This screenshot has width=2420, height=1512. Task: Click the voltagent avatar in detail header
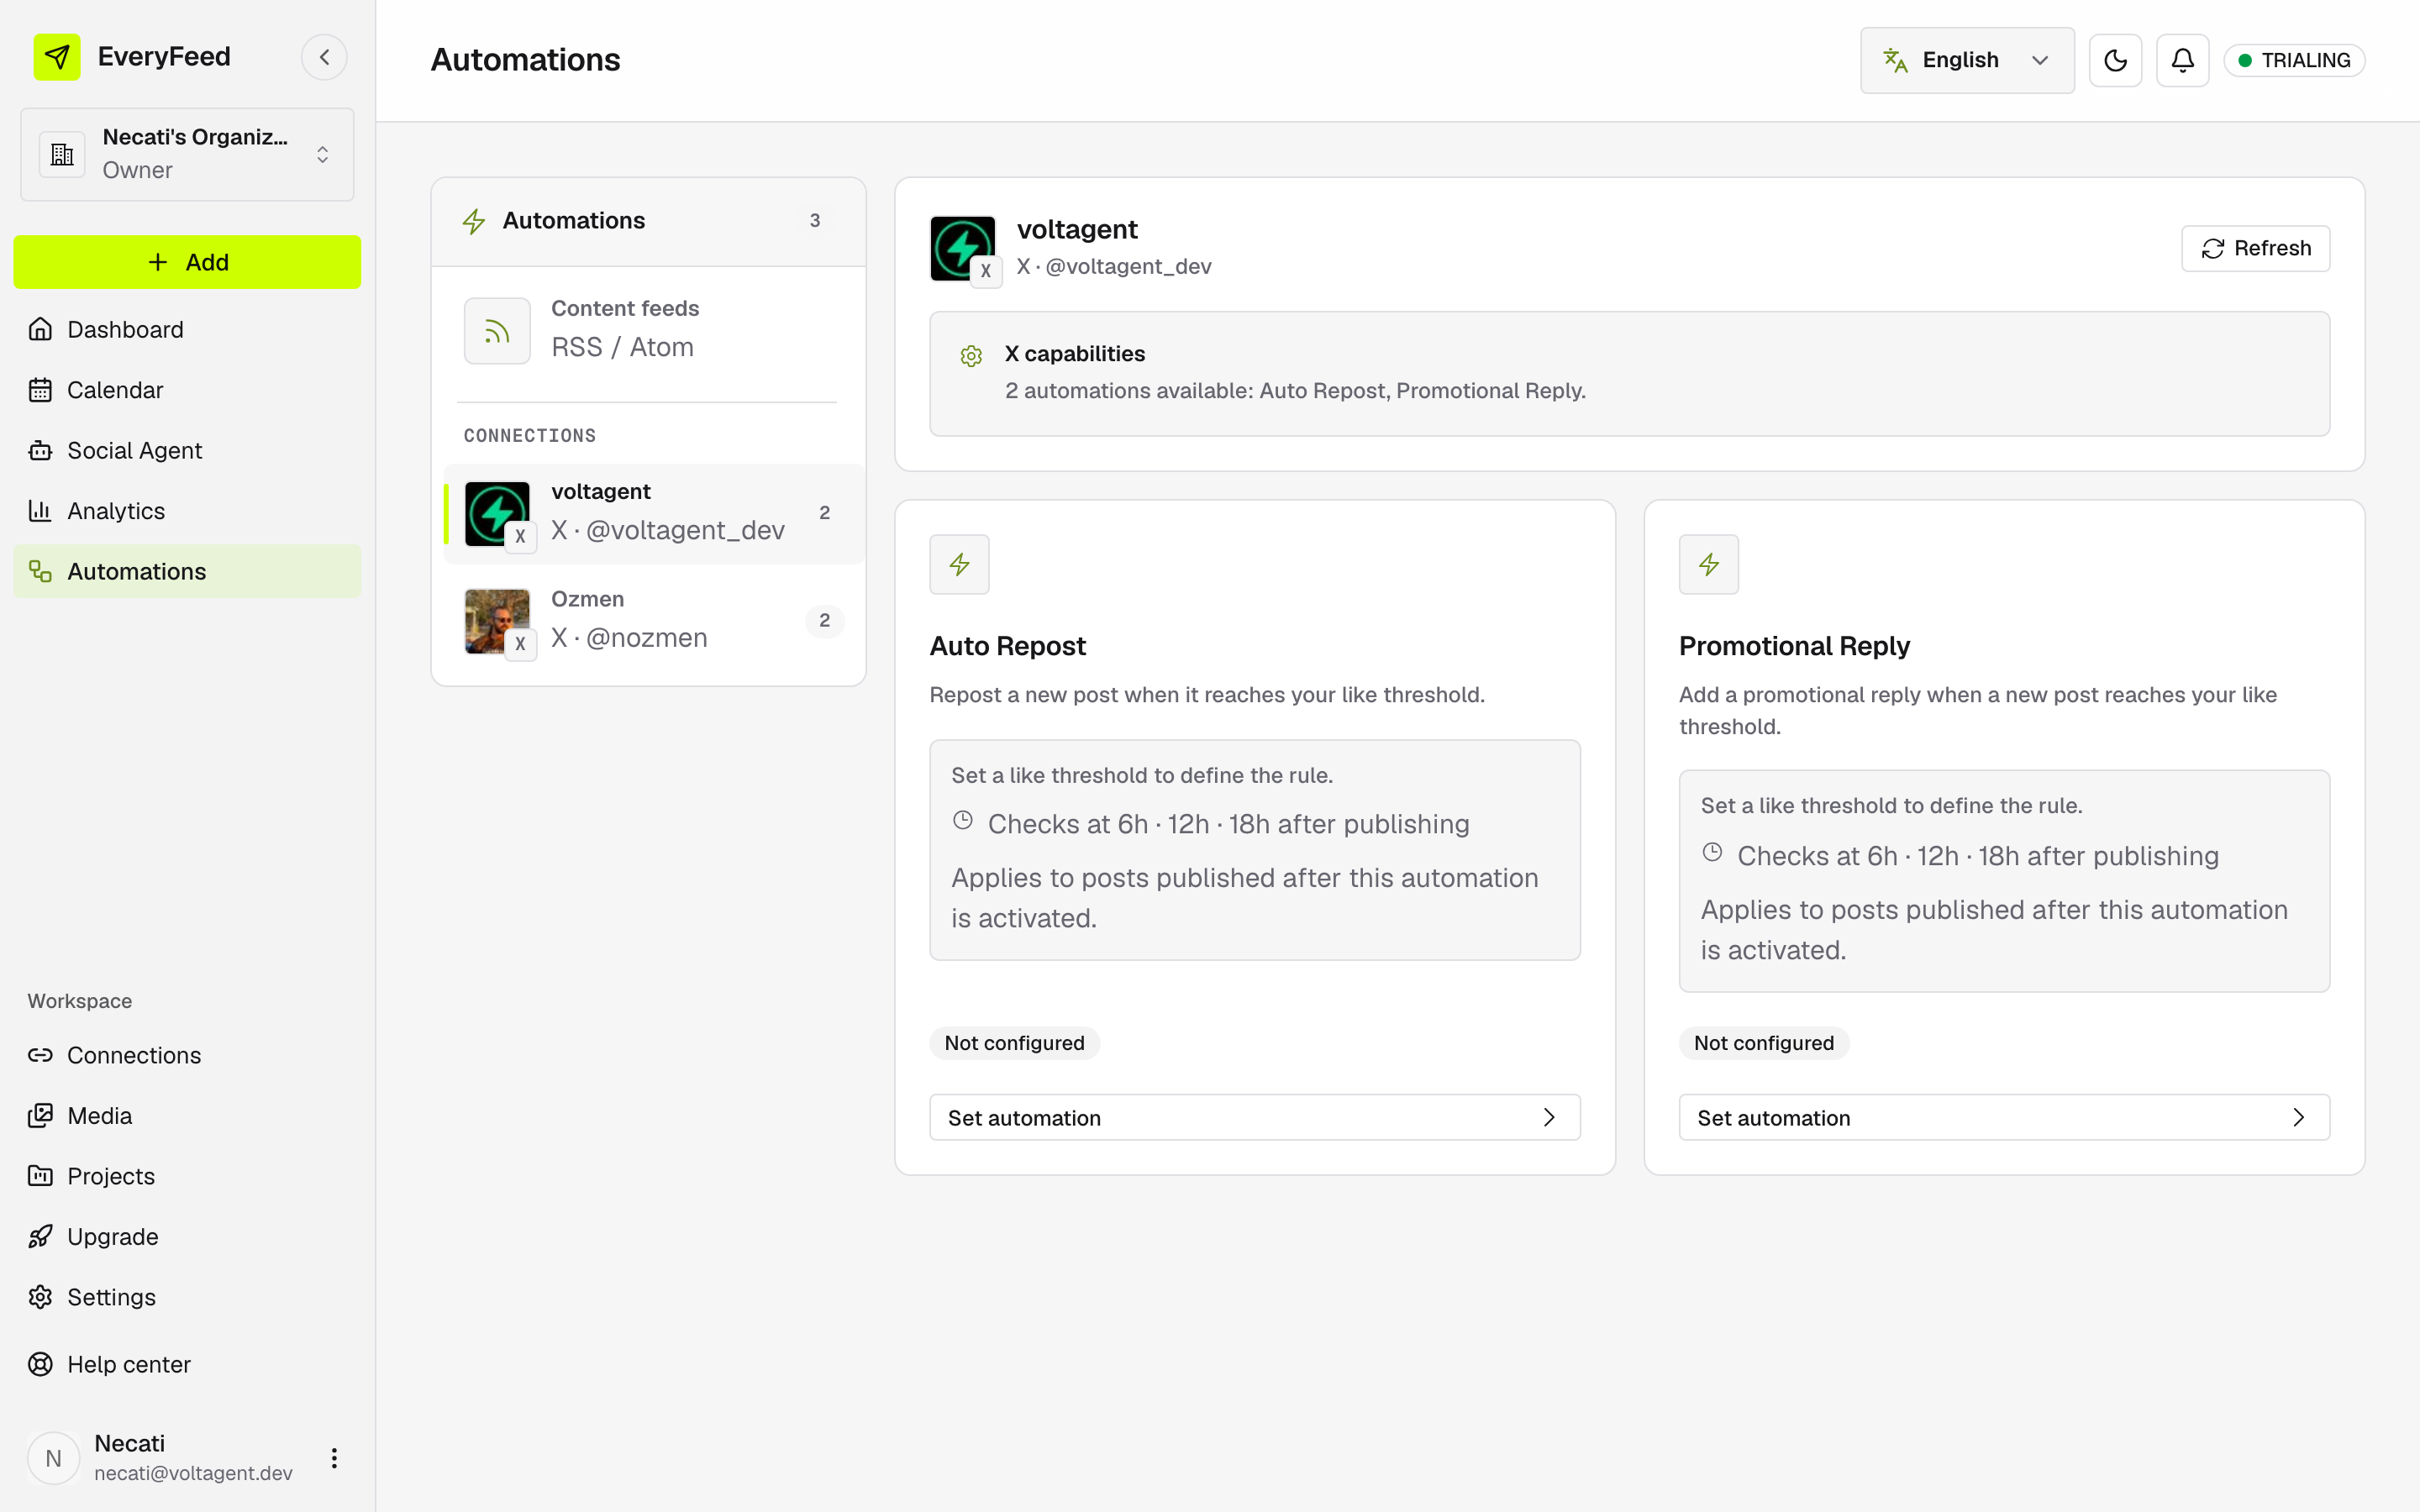[x=962, y=248]
